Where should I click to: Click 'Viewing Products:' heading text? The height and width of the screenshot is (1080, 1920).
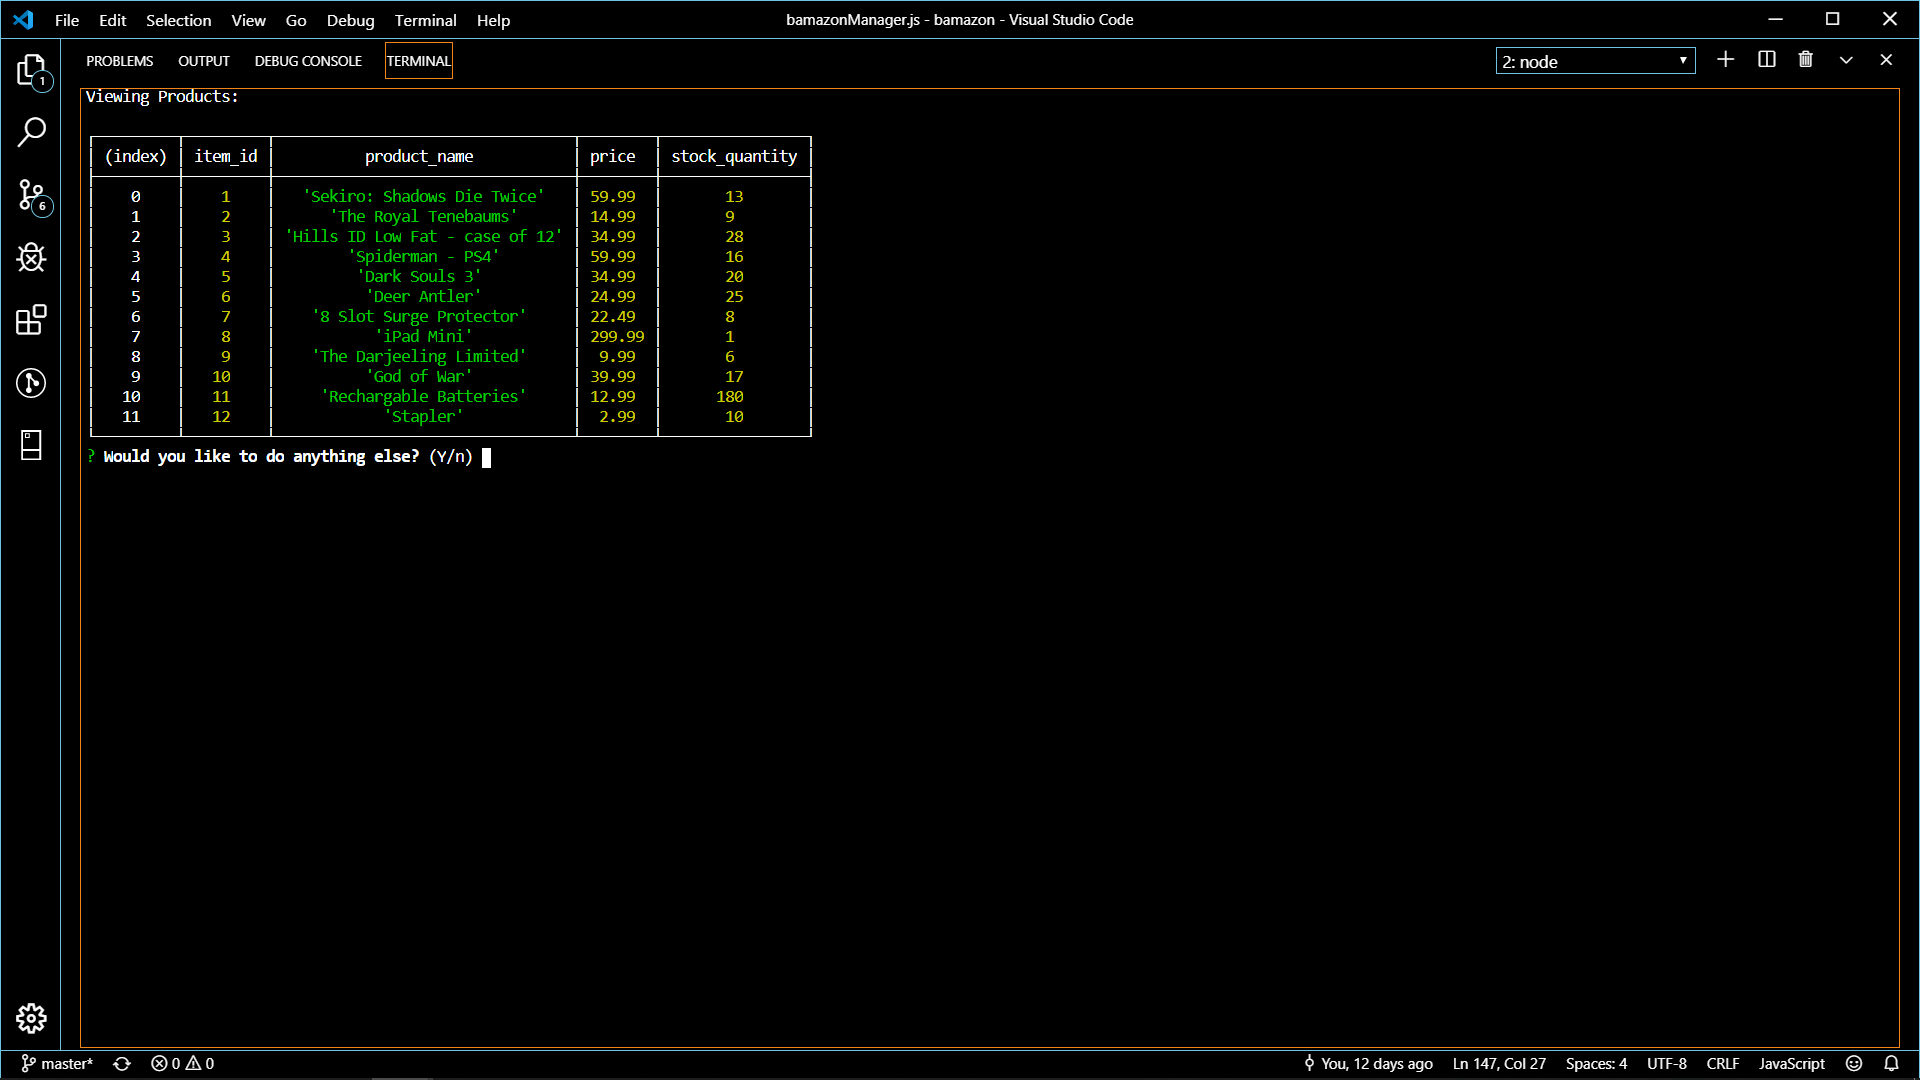(x=162, y=97)
